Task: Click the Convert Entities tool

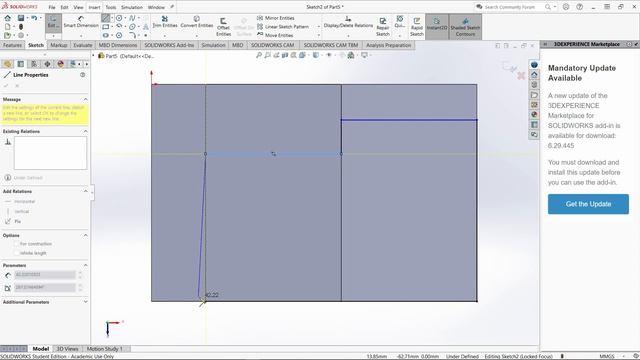Action: (197, 22)
